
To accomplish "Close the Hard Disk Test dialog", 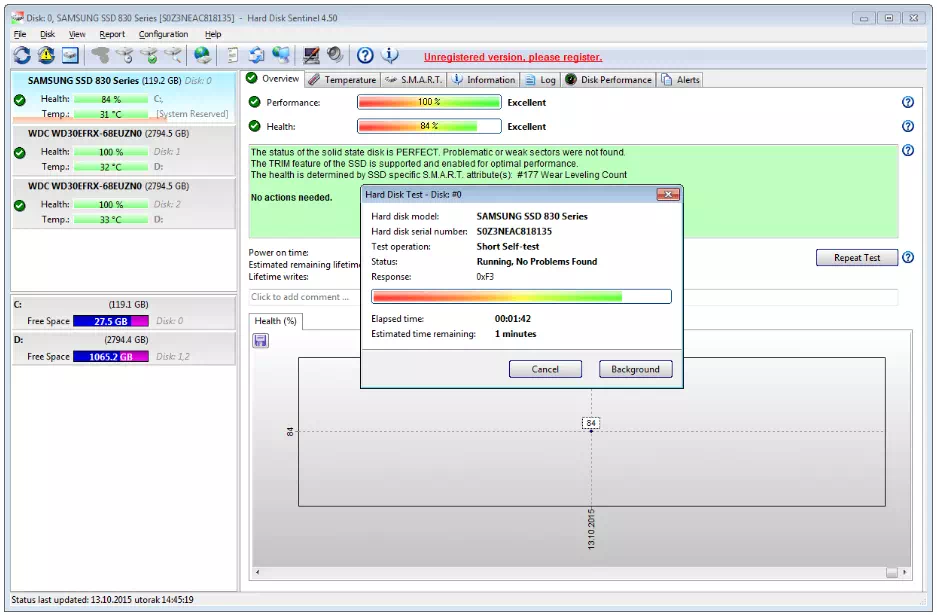I will click(x=668, y=194).
